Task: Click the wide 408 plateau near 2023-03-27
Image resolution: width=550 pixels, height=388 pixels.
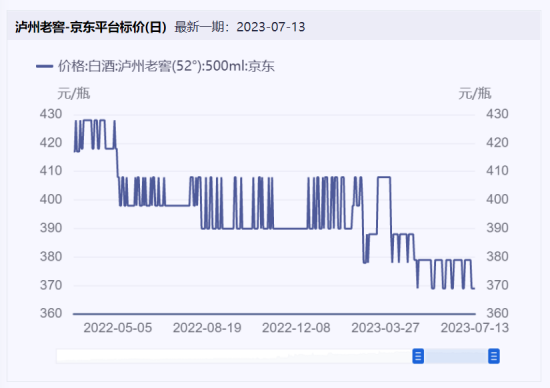Action: [384, 177]
